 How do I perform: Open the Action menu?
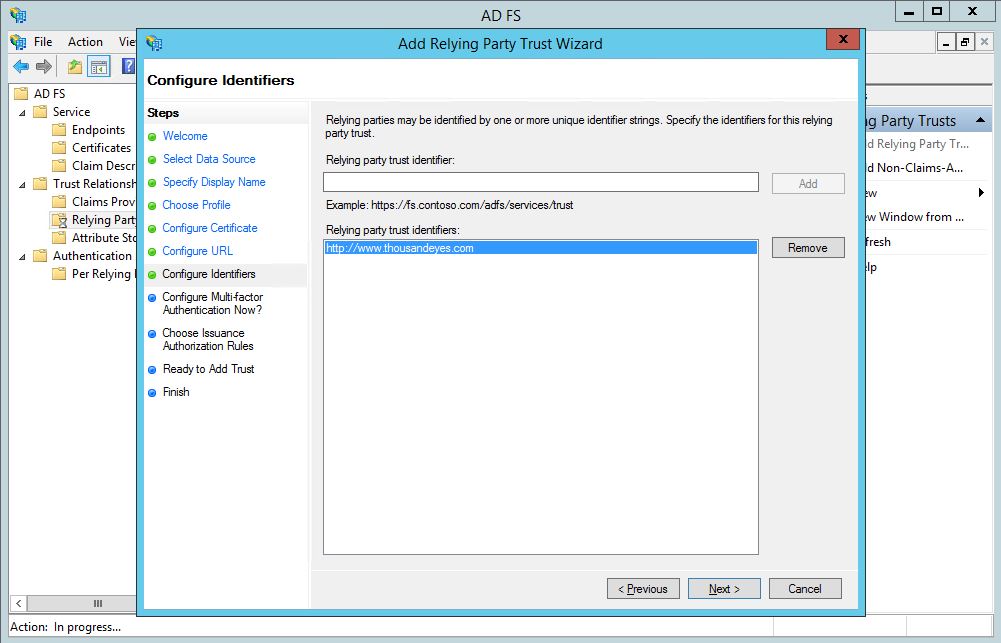[85, 42]
